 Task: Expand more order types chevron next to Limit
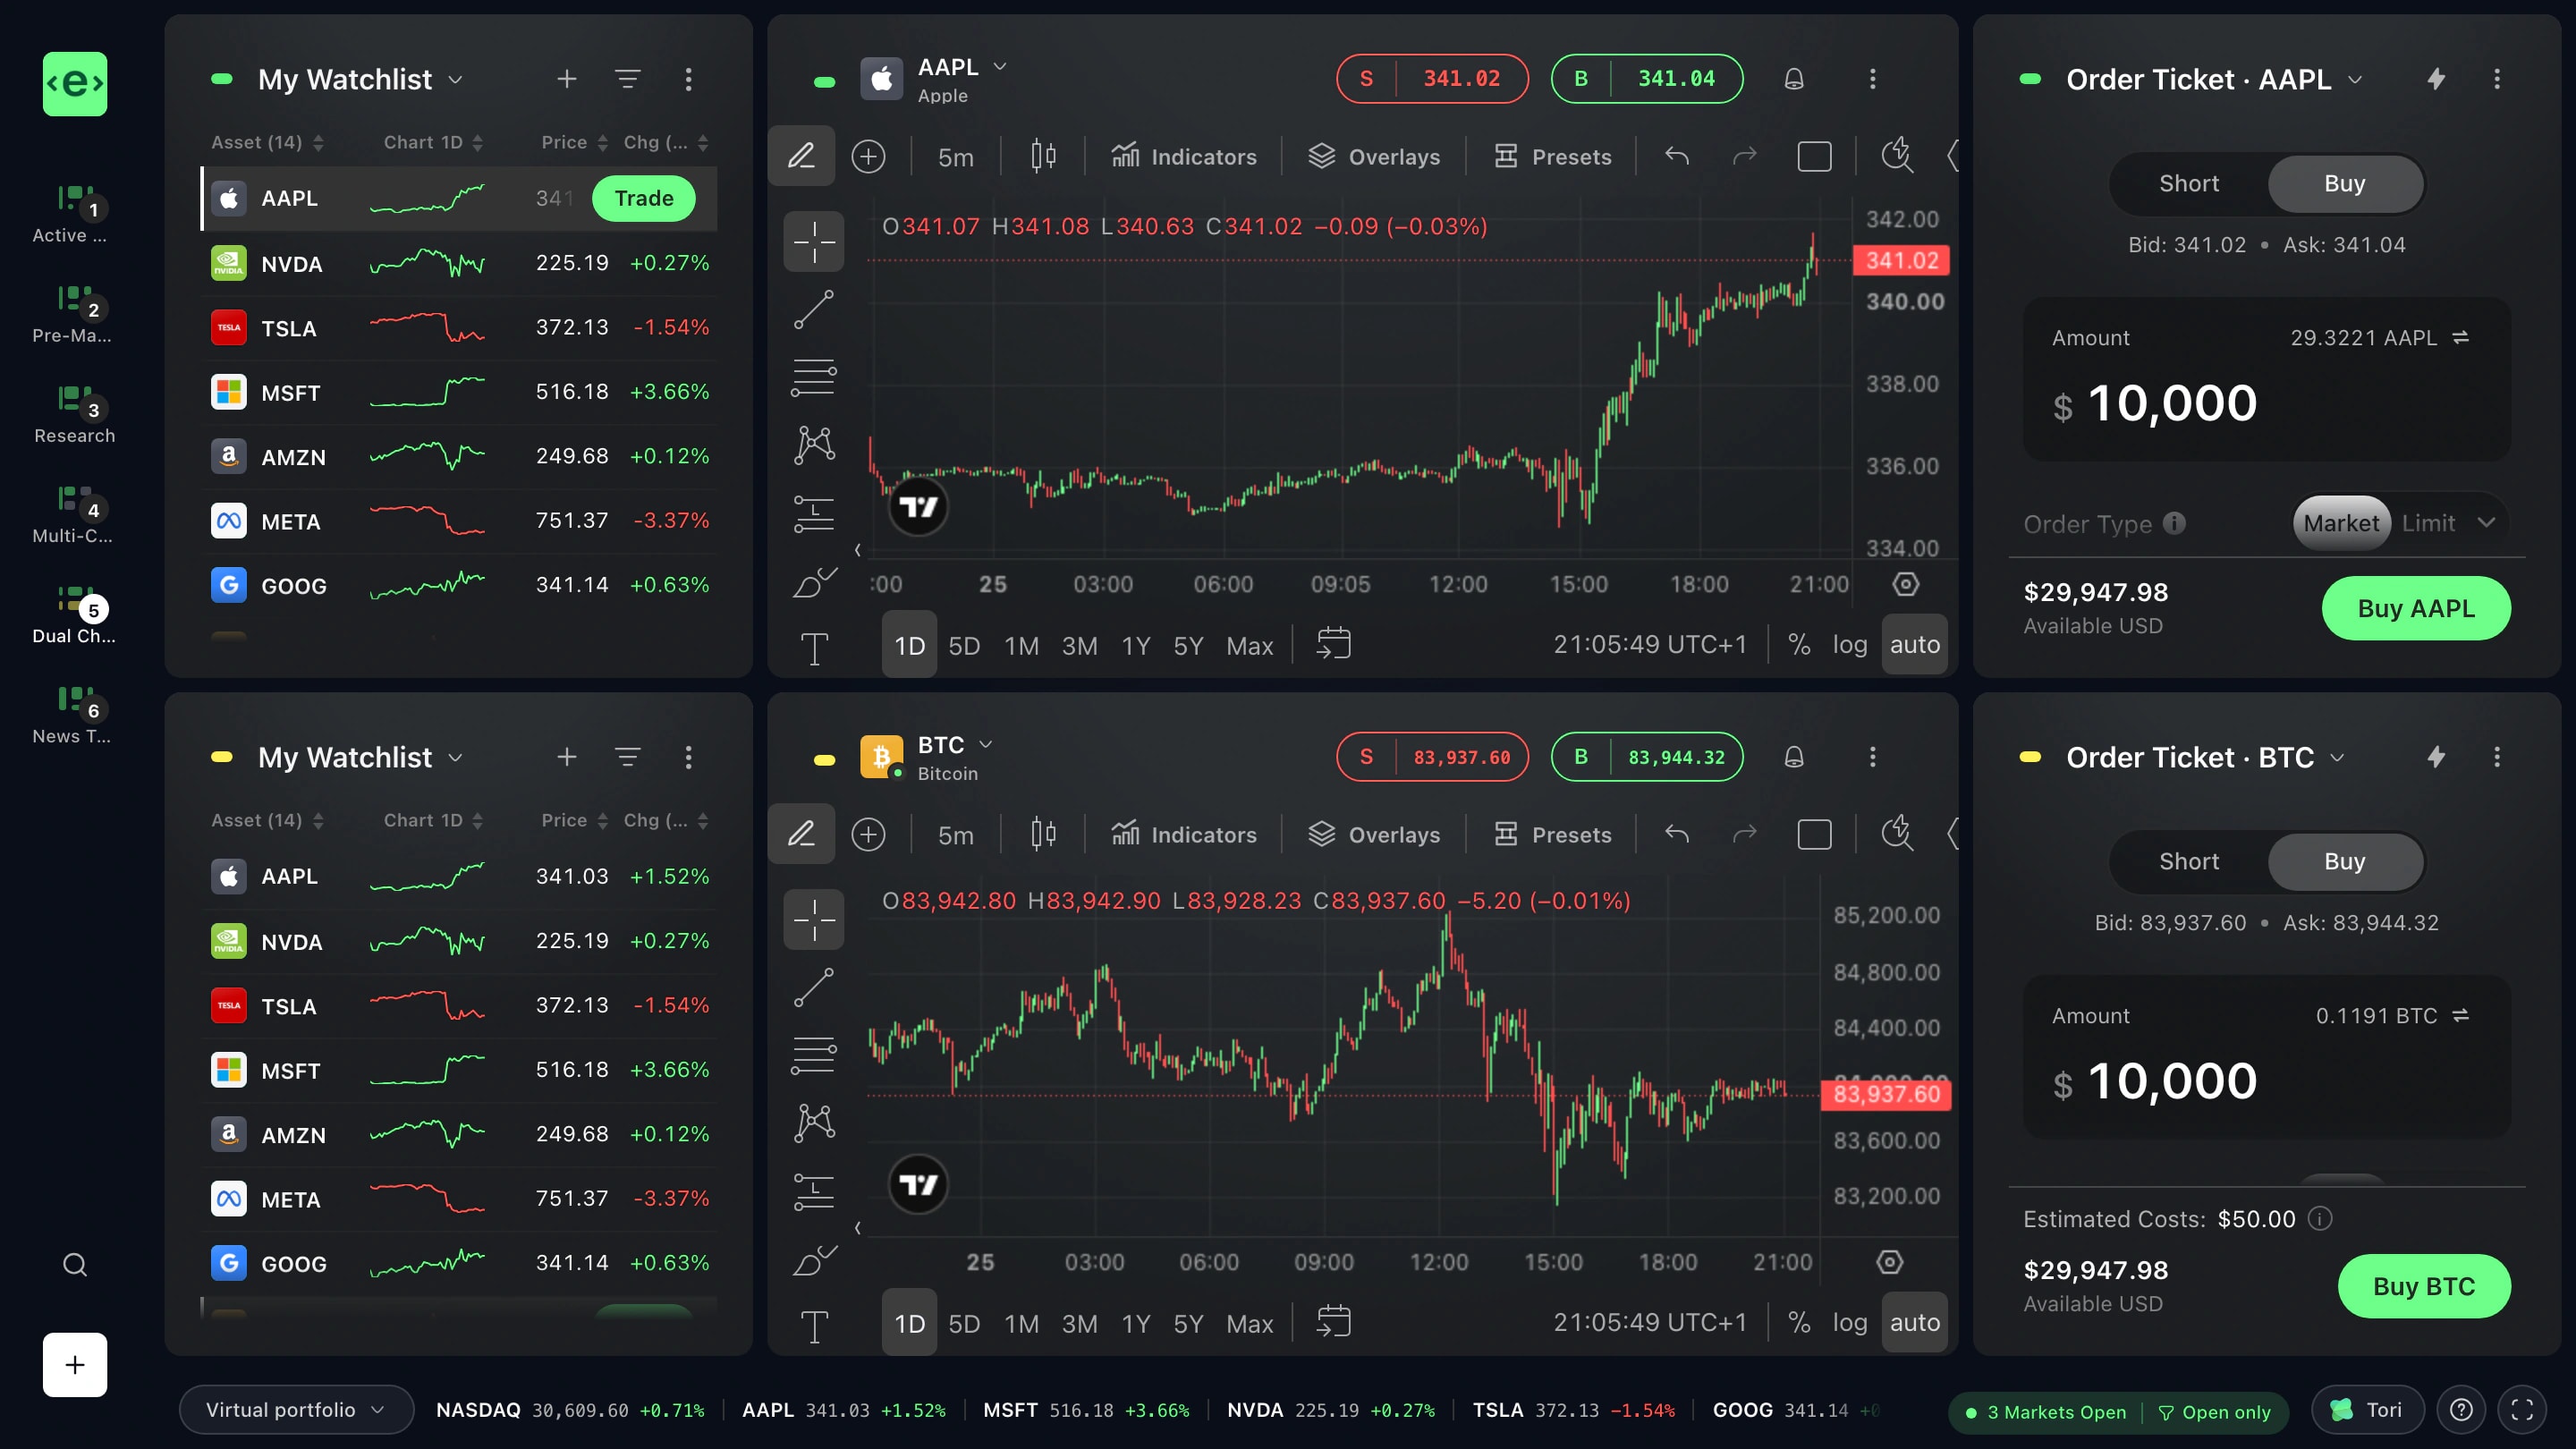2486,522
